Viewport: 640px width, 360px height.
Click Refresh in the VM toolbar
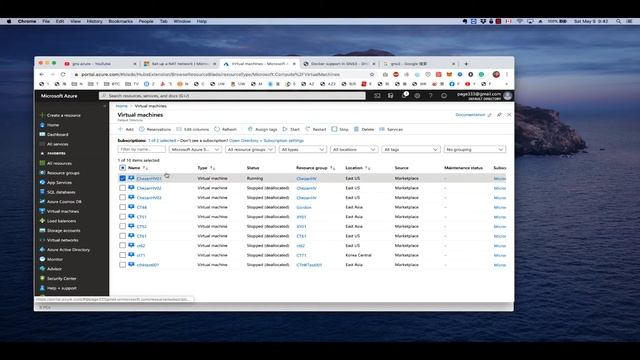click(226, 129)
